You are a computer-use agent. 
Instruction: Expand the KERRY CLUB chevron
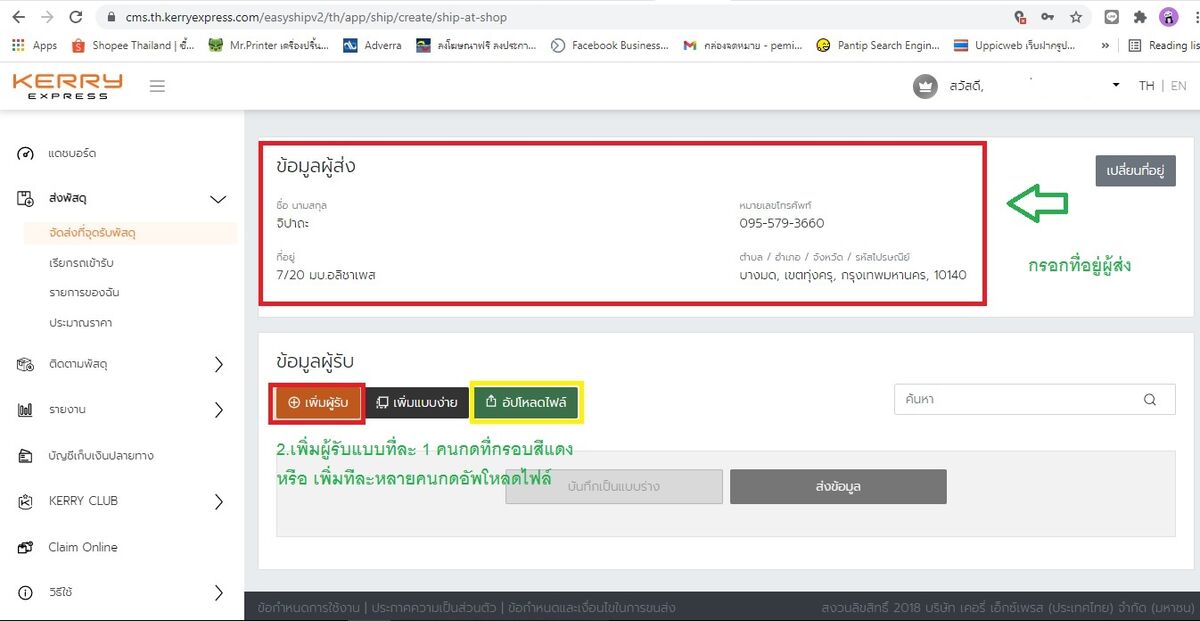click(x=219, y=502)
